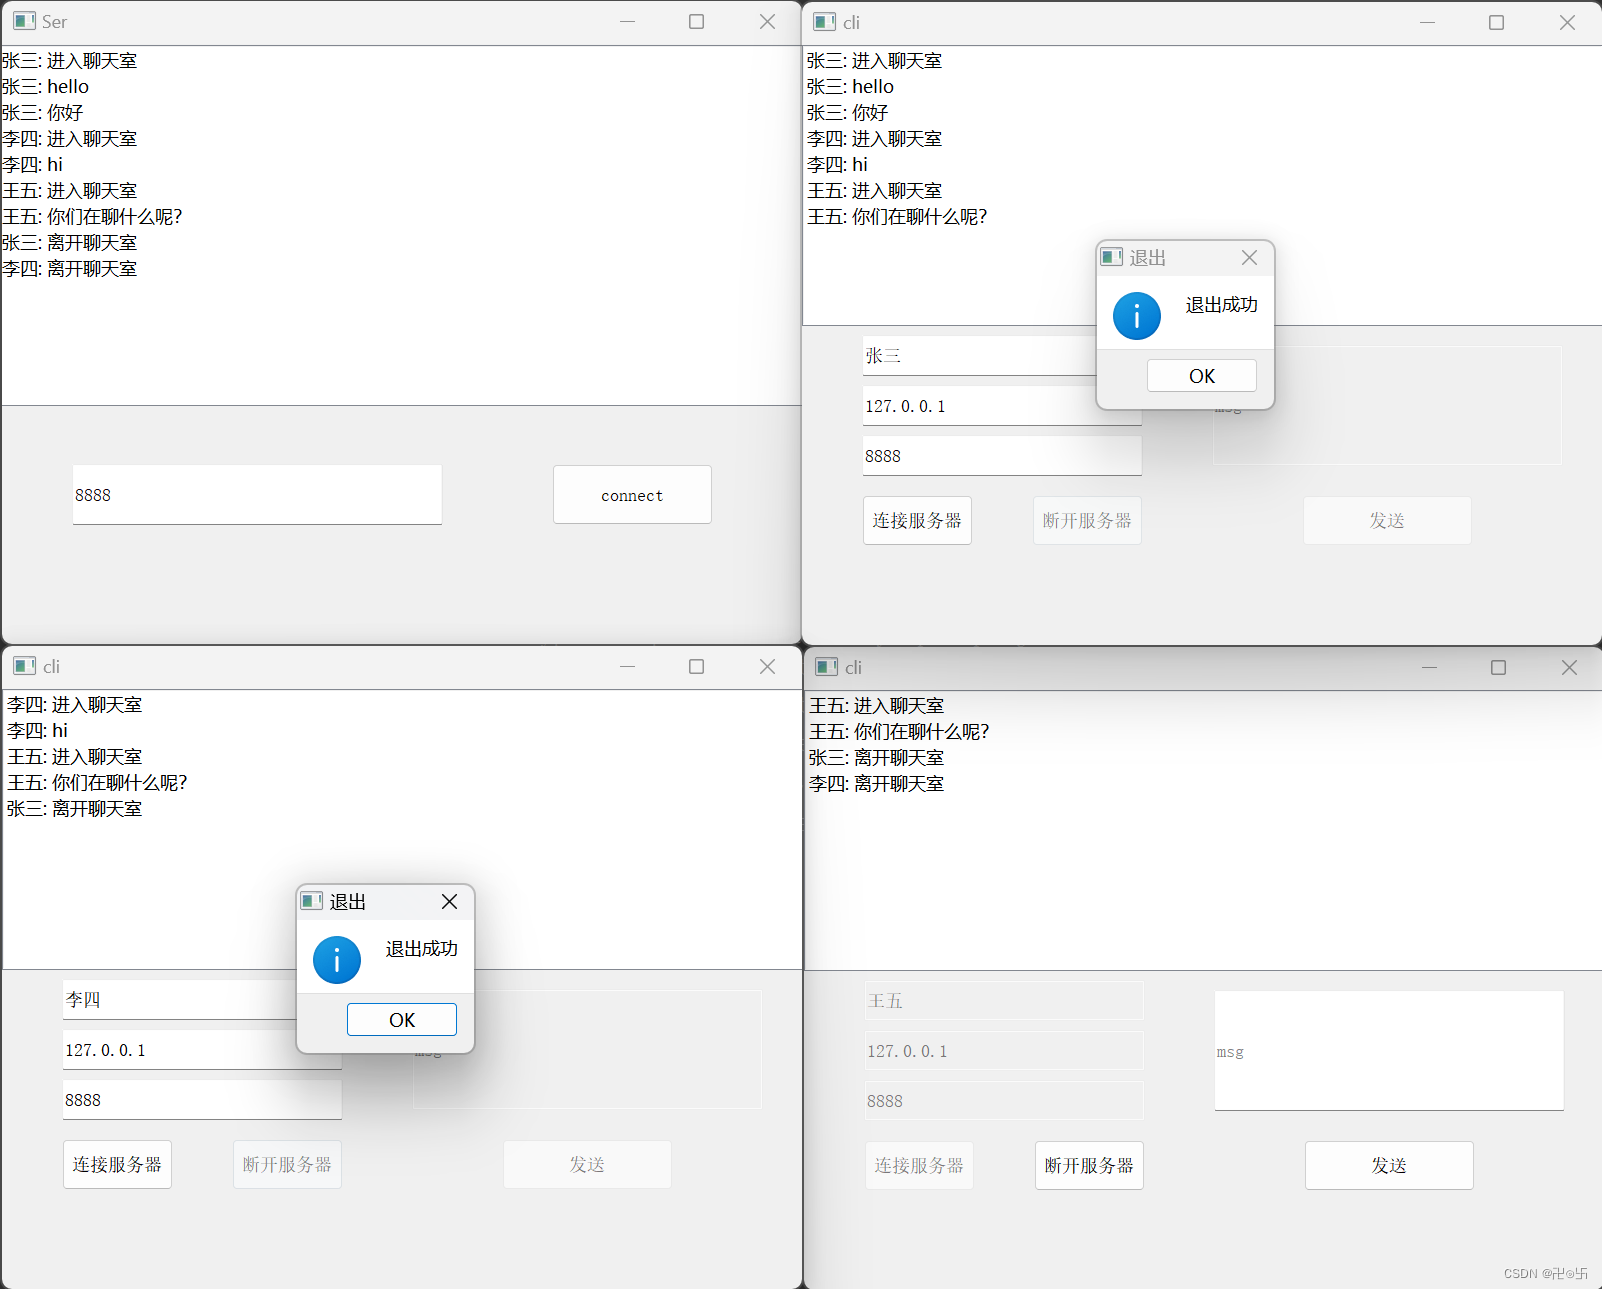Click the title icon of the 张三 client's exit dialog
The image size is (1602, 1289).
(x=1111, y=257)
